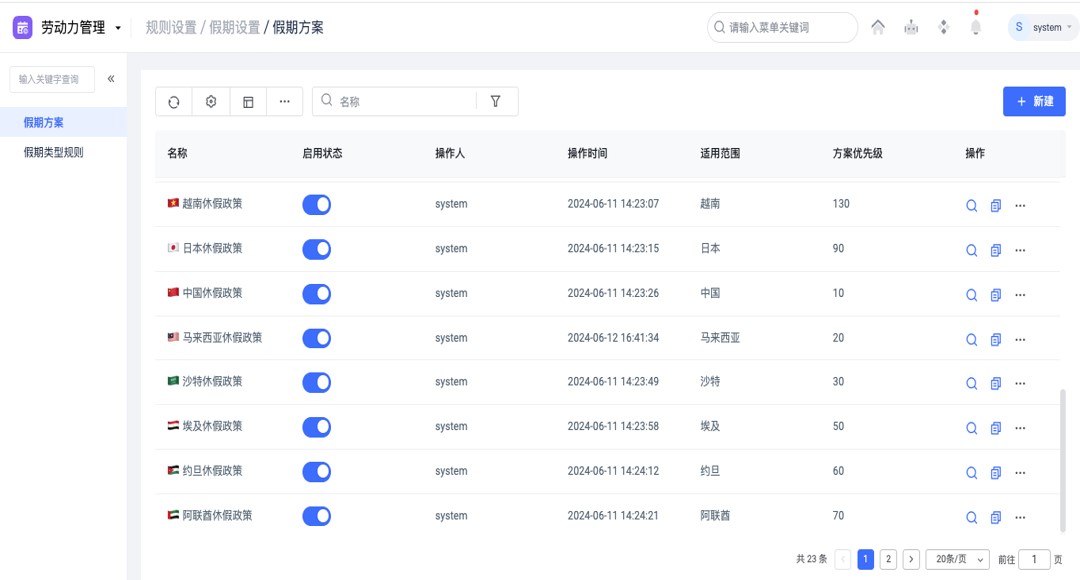Viewport: 1080px width, 580px height.
Task: Click the 新建 button
Action: pos(1034,102)
